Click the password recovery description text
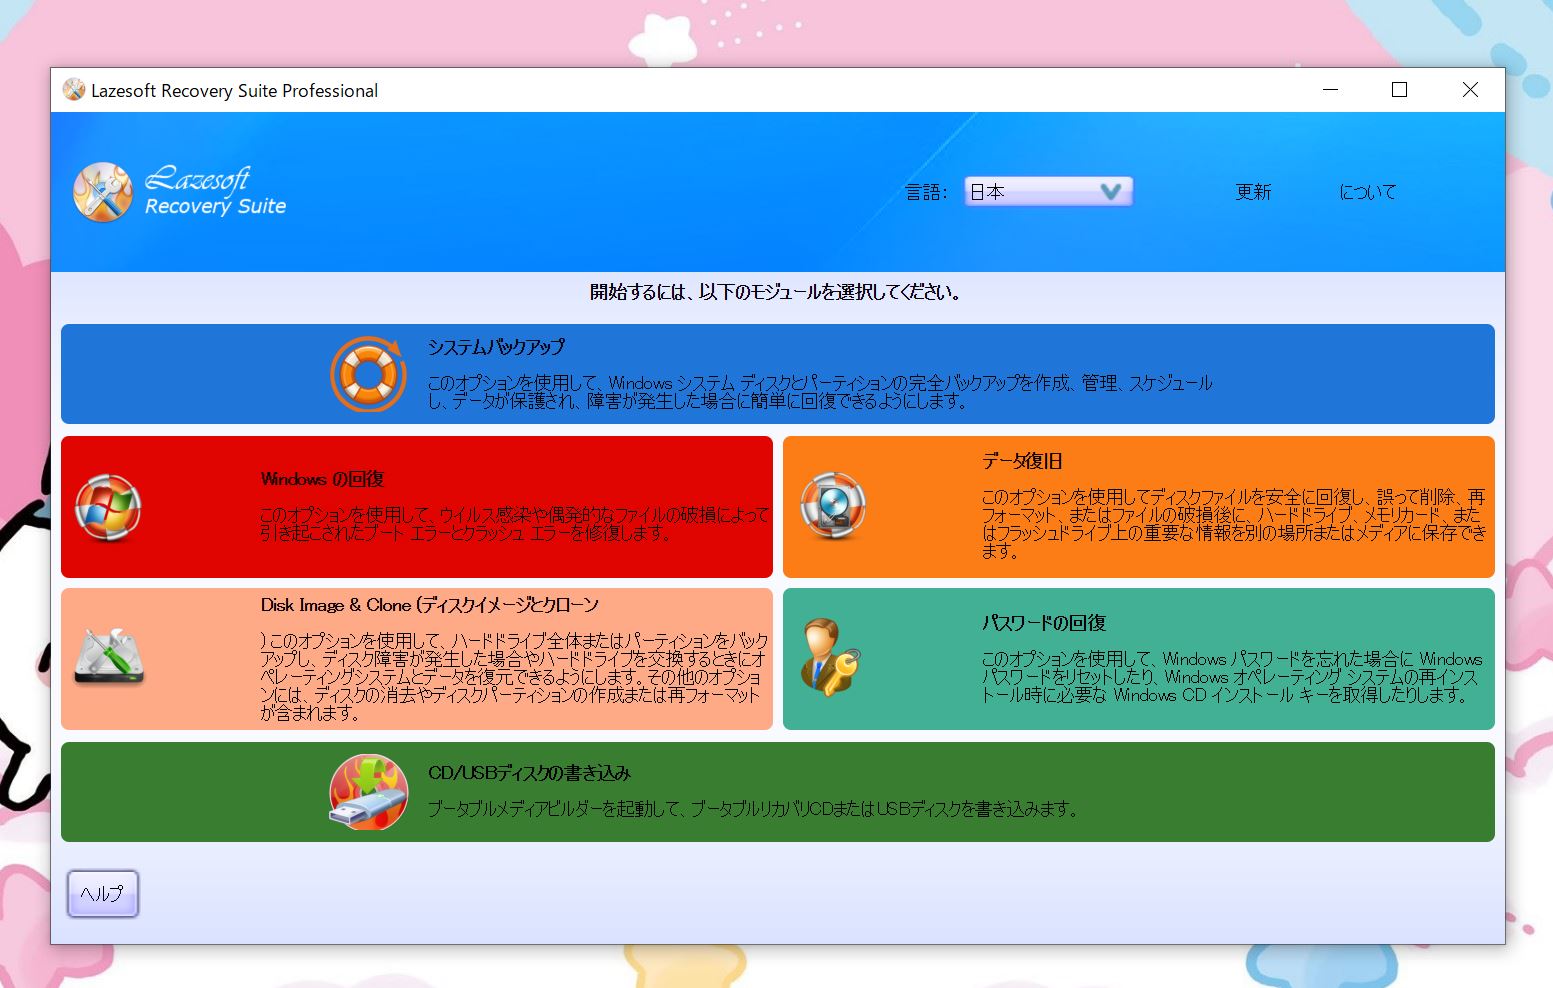1553x988 pixels. [x=1231, y=677]
